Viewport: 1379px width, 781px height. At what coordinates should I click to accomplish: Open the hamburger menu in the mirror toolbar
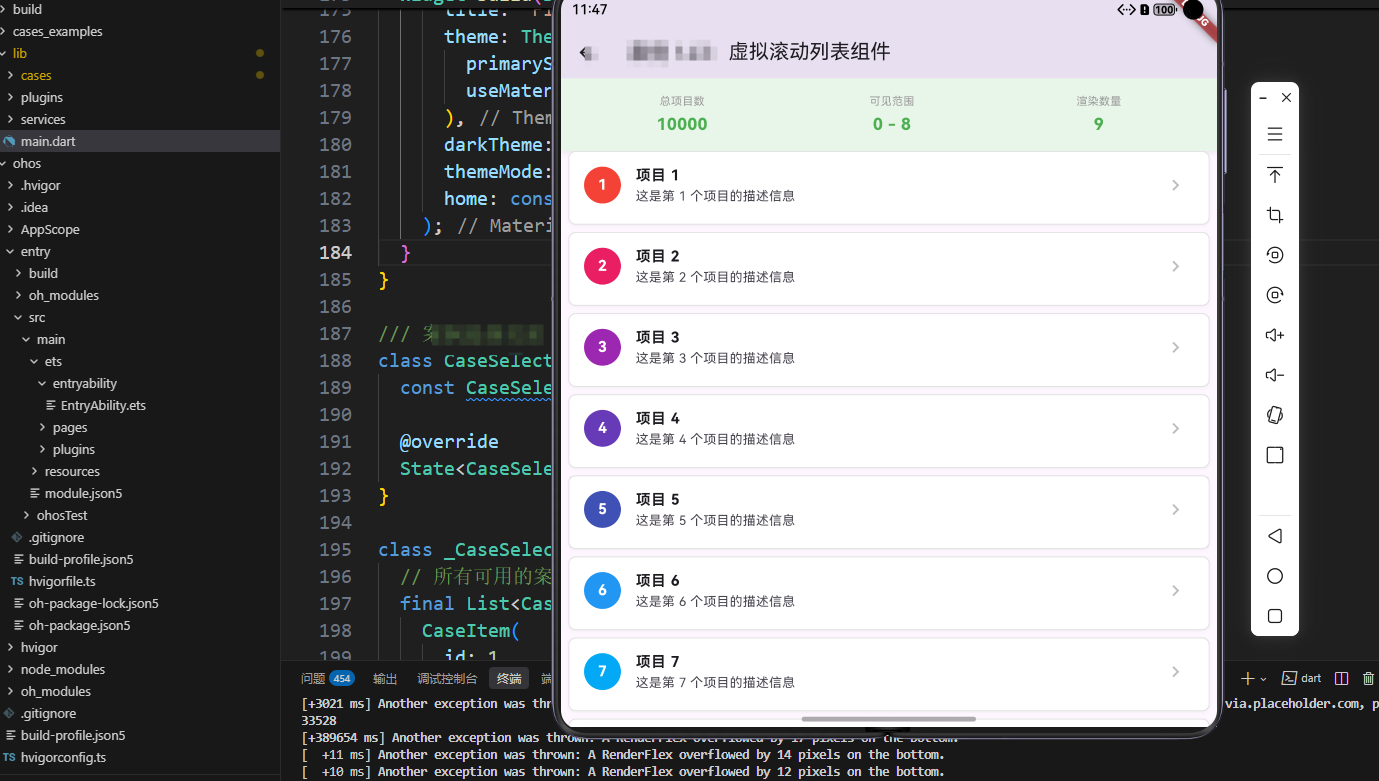[x=1274, y=132]
